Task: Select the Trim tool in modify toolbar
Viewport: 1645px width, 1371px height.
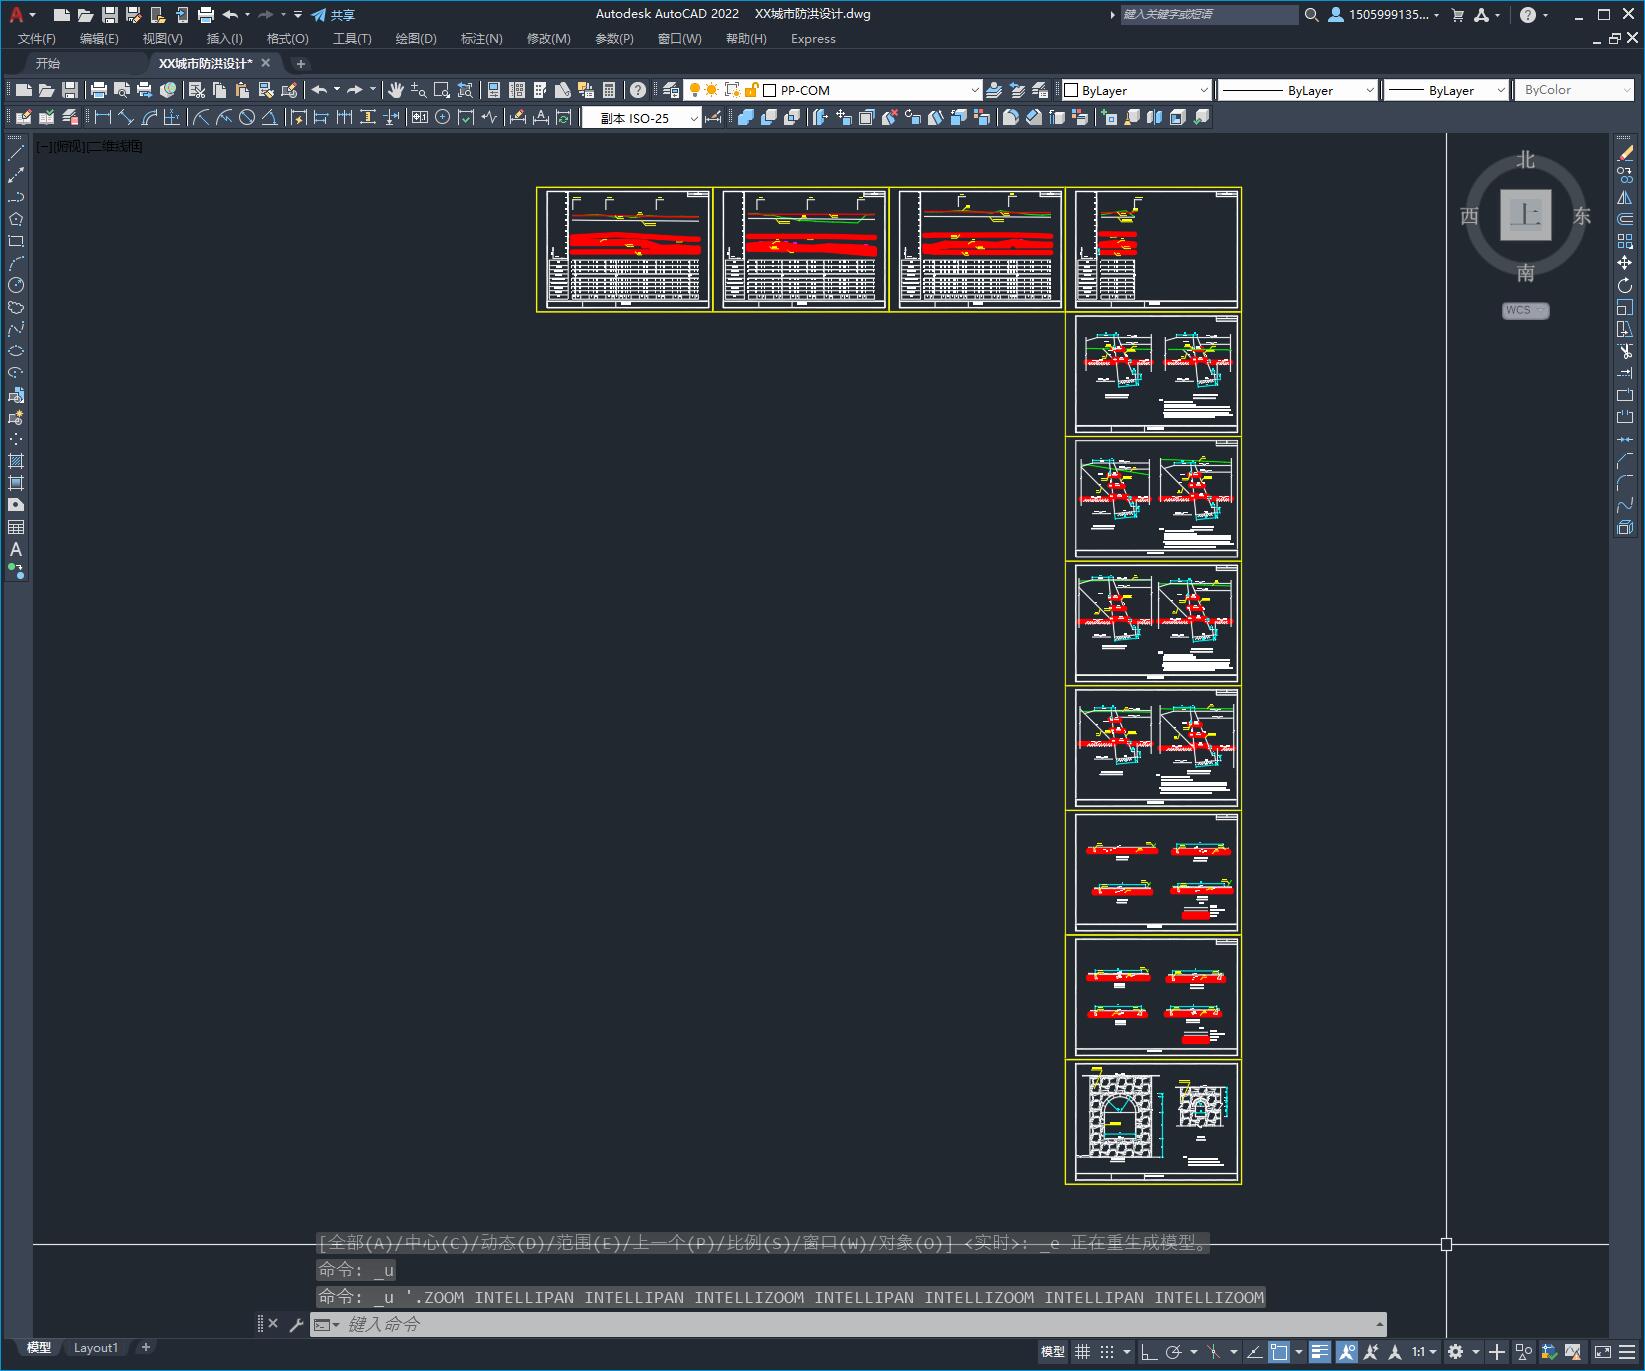Action: coord(1625,351)
